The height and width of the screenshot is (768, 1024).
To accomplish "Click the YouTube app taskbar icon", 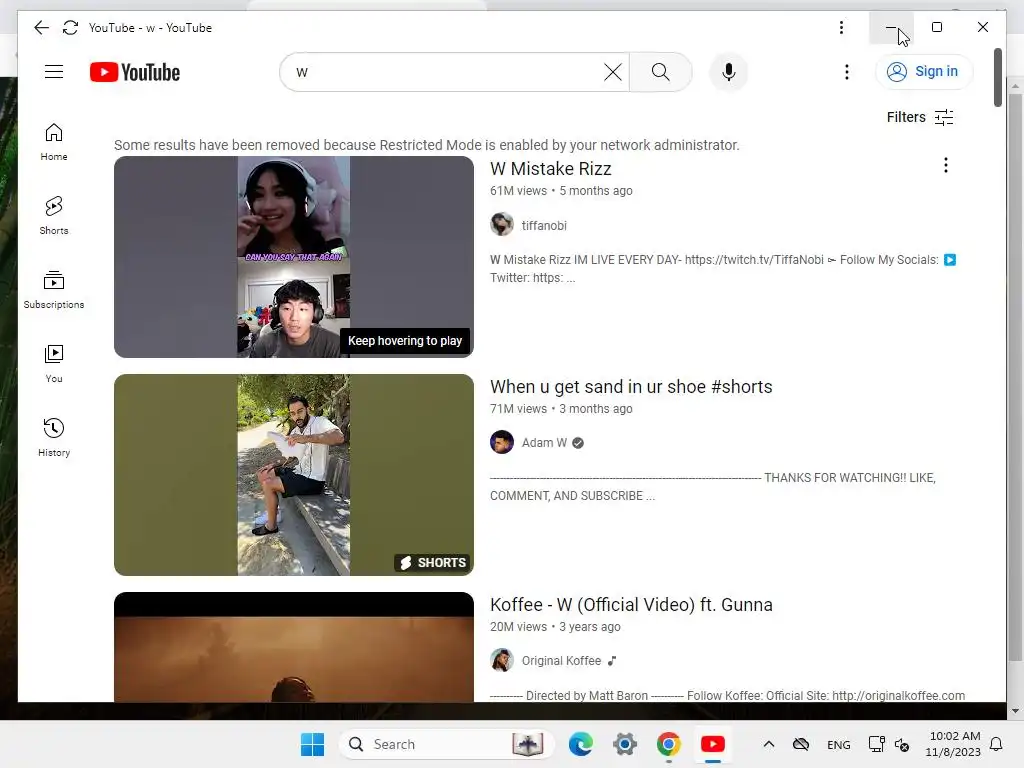I will [712, 744].
